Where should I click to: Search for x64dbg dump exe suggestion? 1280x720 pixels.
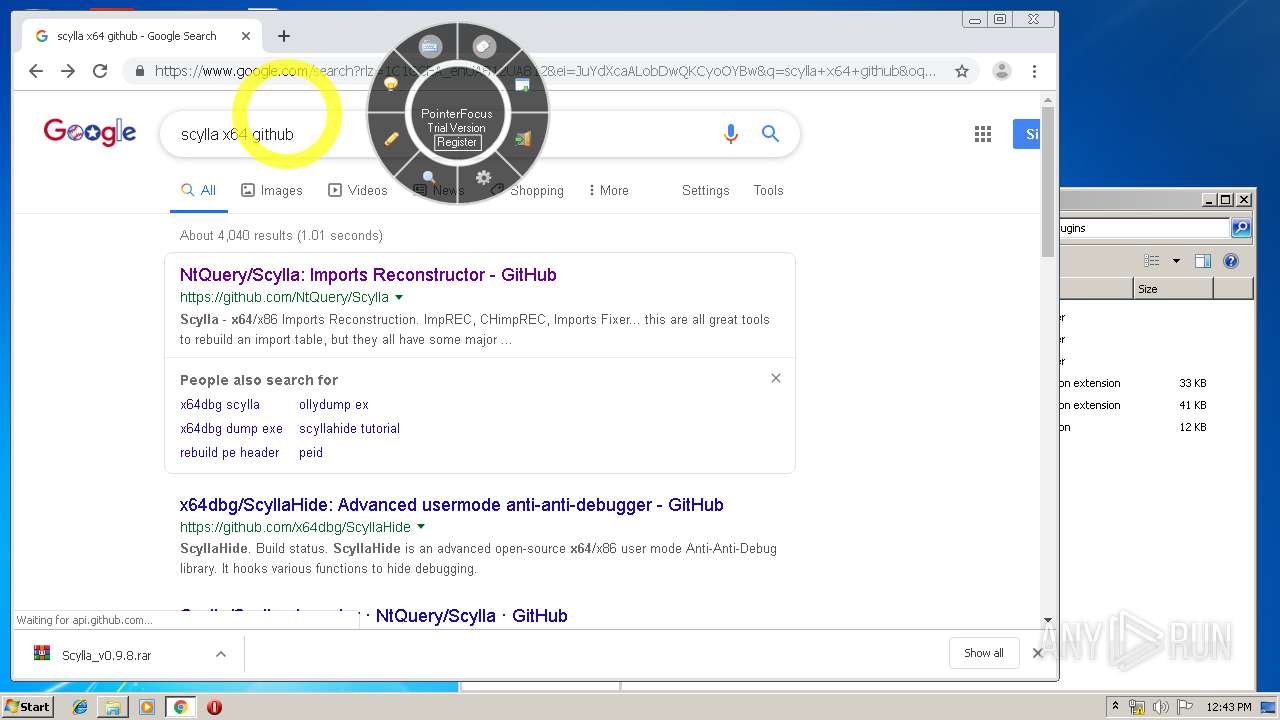[231, 429]
